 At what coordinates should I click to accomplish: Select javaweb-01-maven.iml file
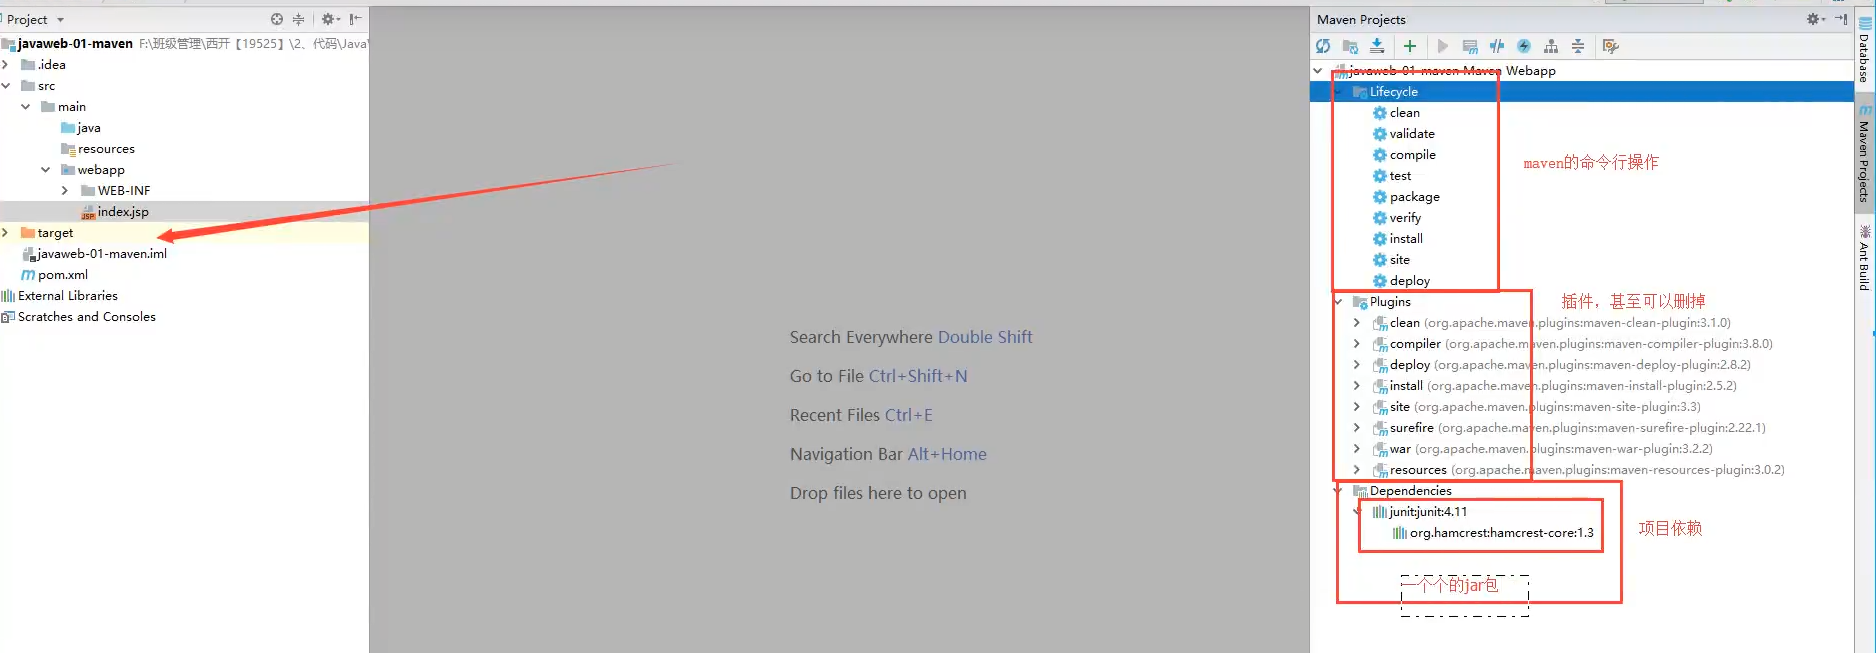[x=94, y=254]
